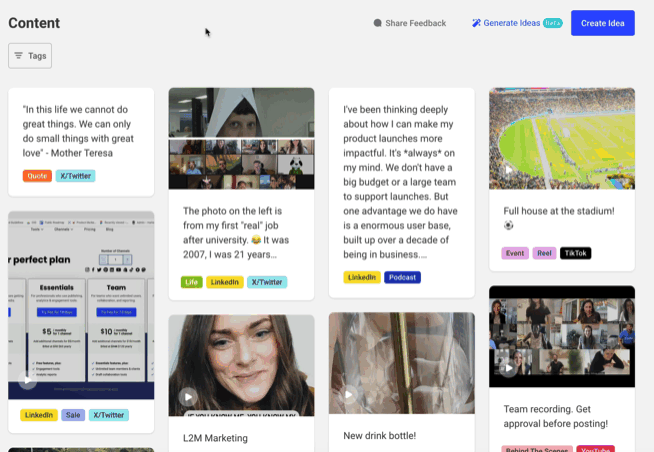The width and height of the screenshot is (654, 452).
Task: Select the purple Event tag
Action: (515, 254)
